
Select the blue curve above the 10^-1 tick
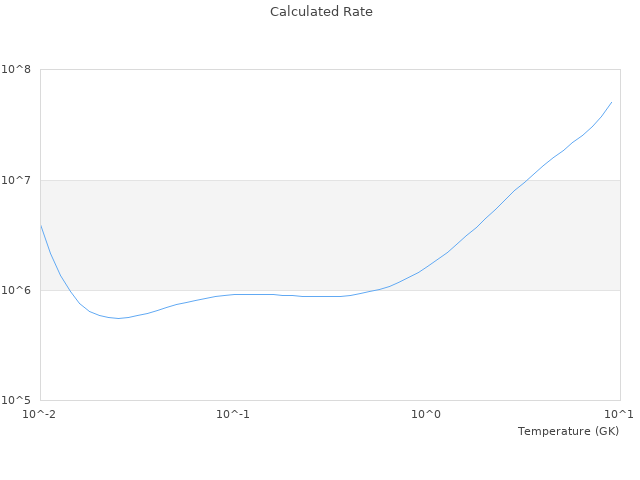(233, 294)
